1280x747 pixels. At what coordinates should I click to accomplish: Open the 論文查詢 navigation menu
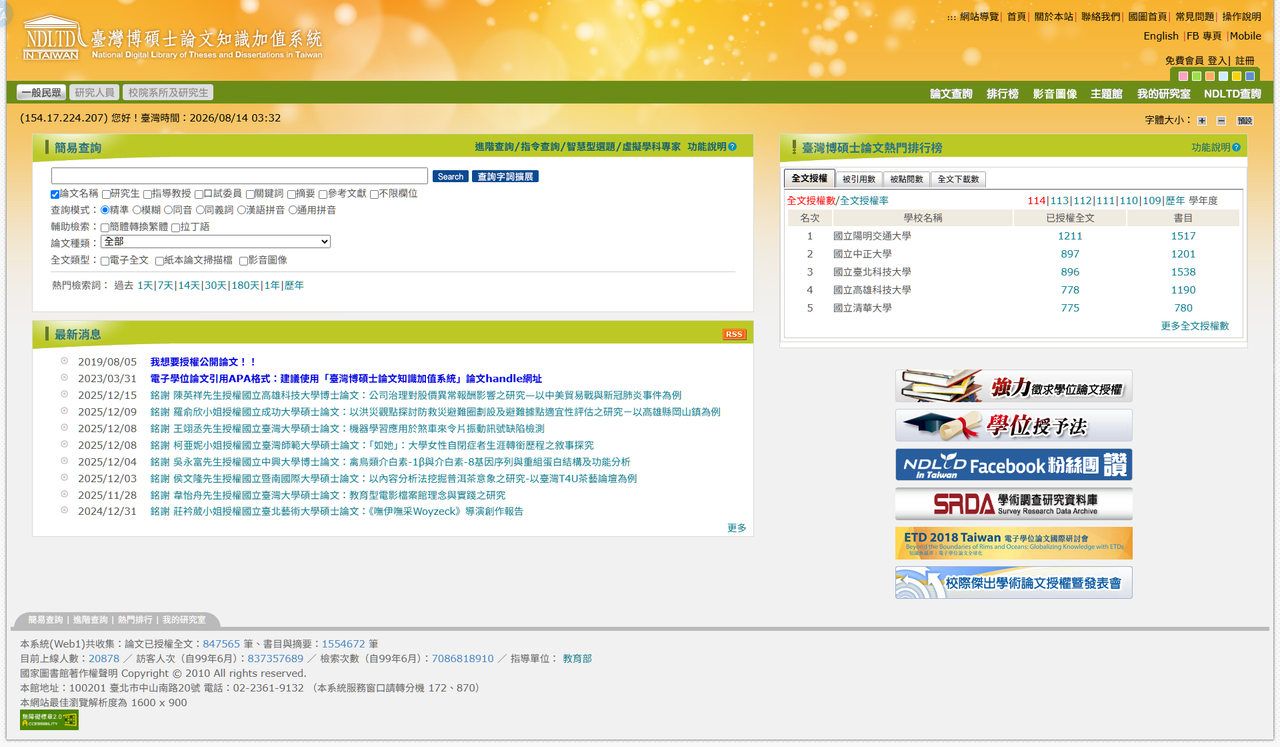pyautogui.click(x=951, y=94)
